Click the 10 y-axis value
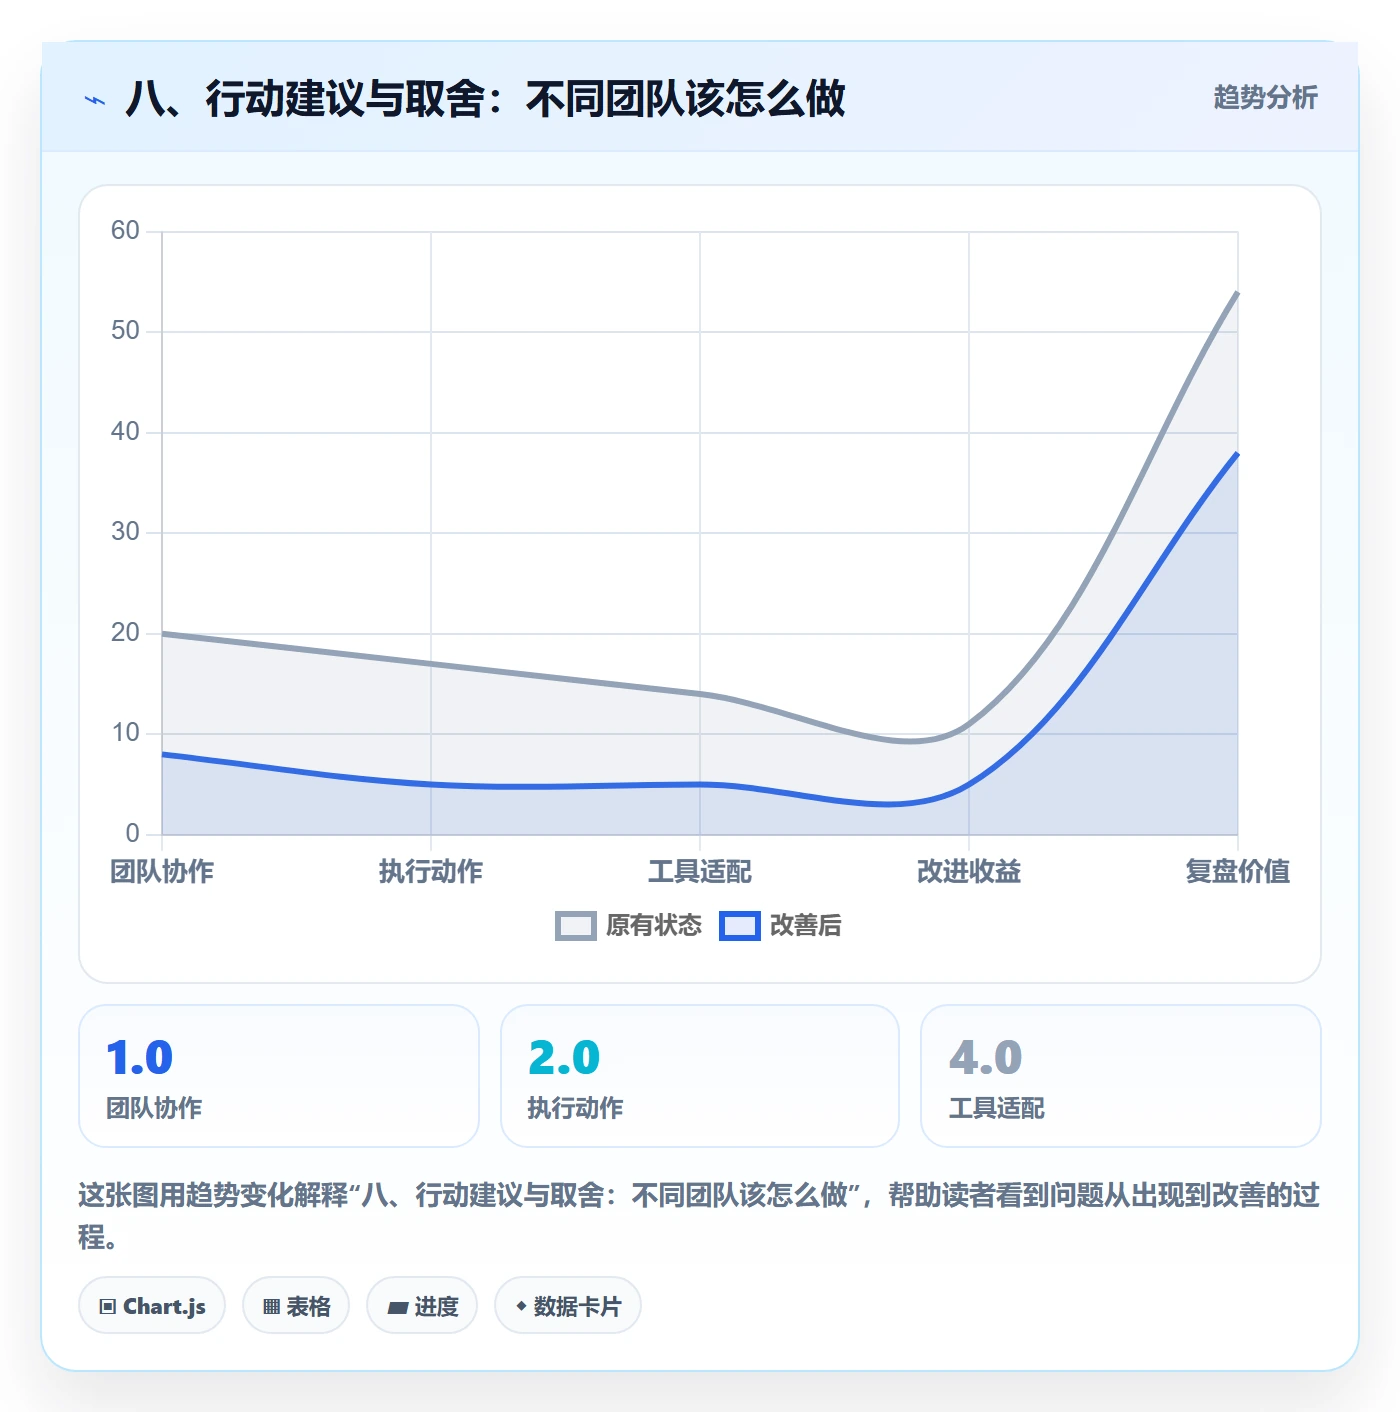This screenshot has width=1400, height=1412. click(x=125, y=733)
